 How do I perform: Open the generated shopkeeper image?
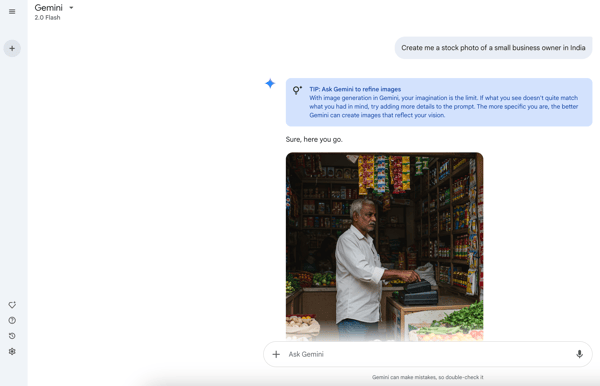tap(385, 247)
